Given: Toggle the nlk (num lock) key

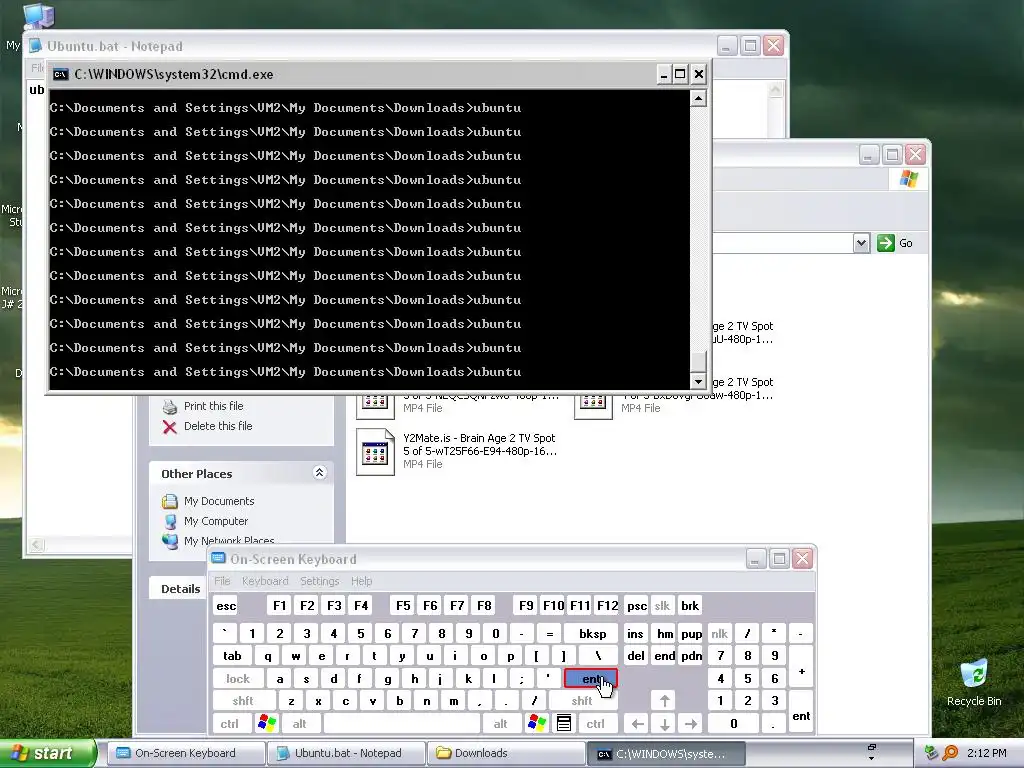Looking at the screenshot, I should [720, 633].
